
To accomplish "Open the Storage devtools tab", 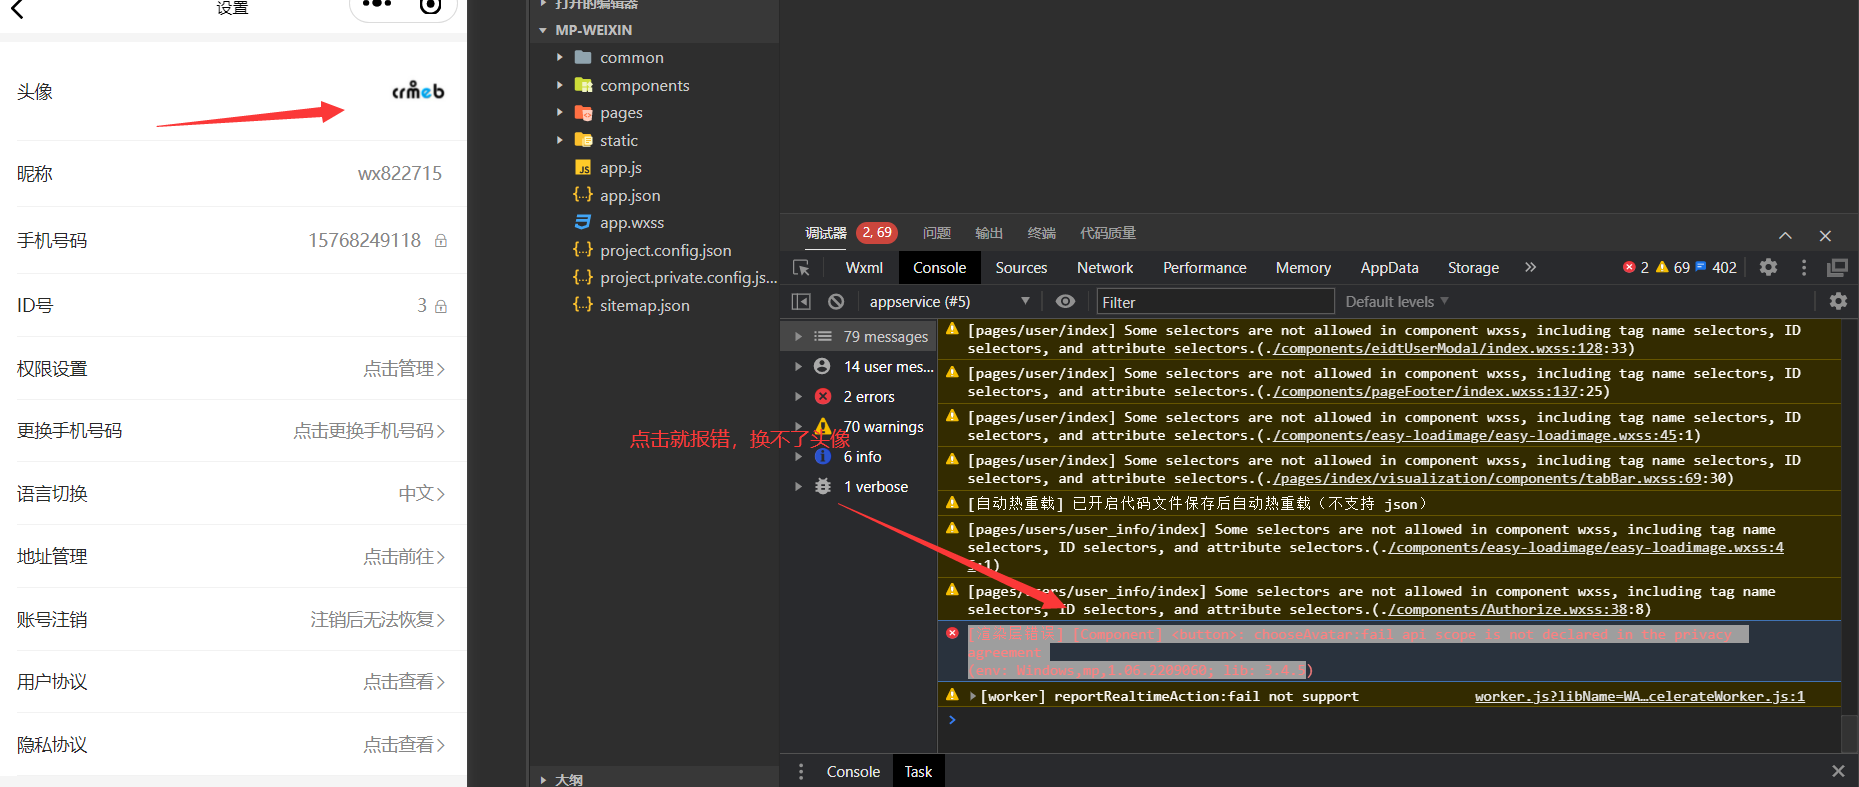I will point(1473,268).
